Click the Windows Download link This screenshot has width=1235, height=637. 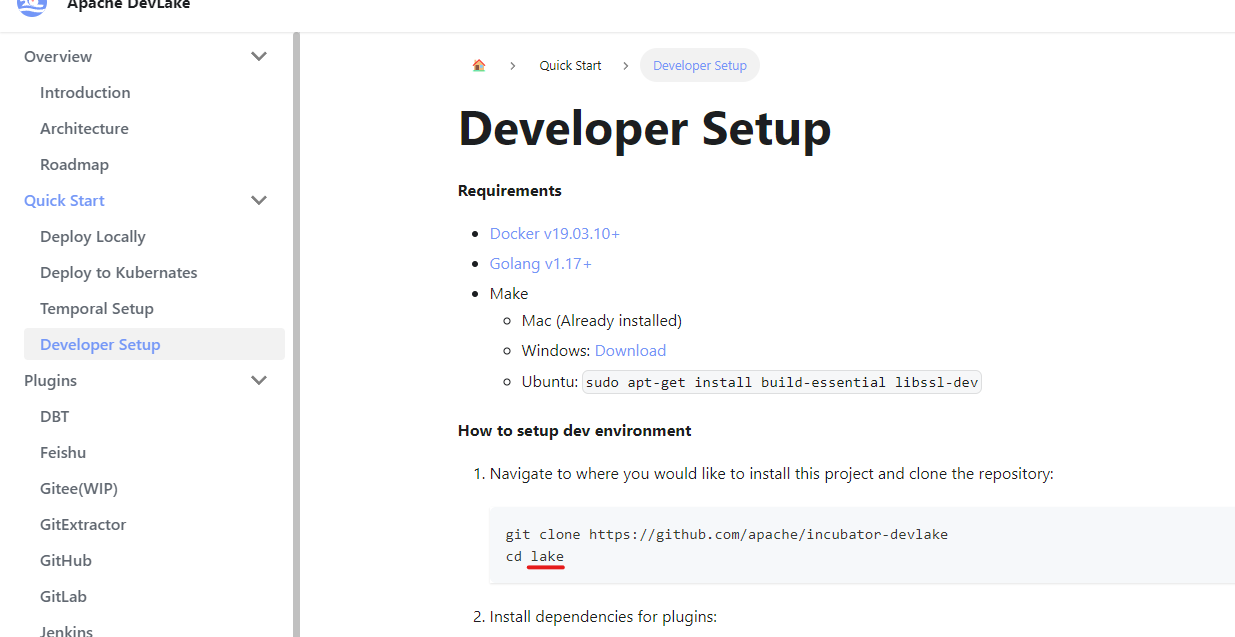click(x=630, y=351)
